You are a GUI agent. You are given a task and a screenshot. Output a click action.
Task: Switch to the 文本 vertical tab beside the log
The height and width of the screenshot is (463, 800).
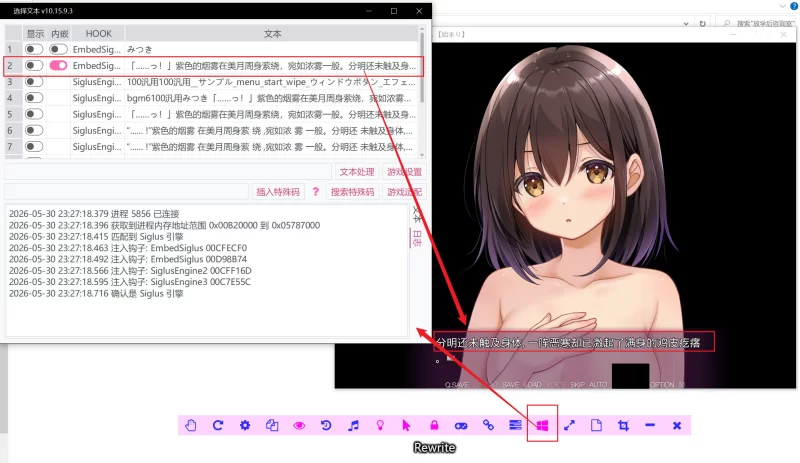[x=417, y=214]
